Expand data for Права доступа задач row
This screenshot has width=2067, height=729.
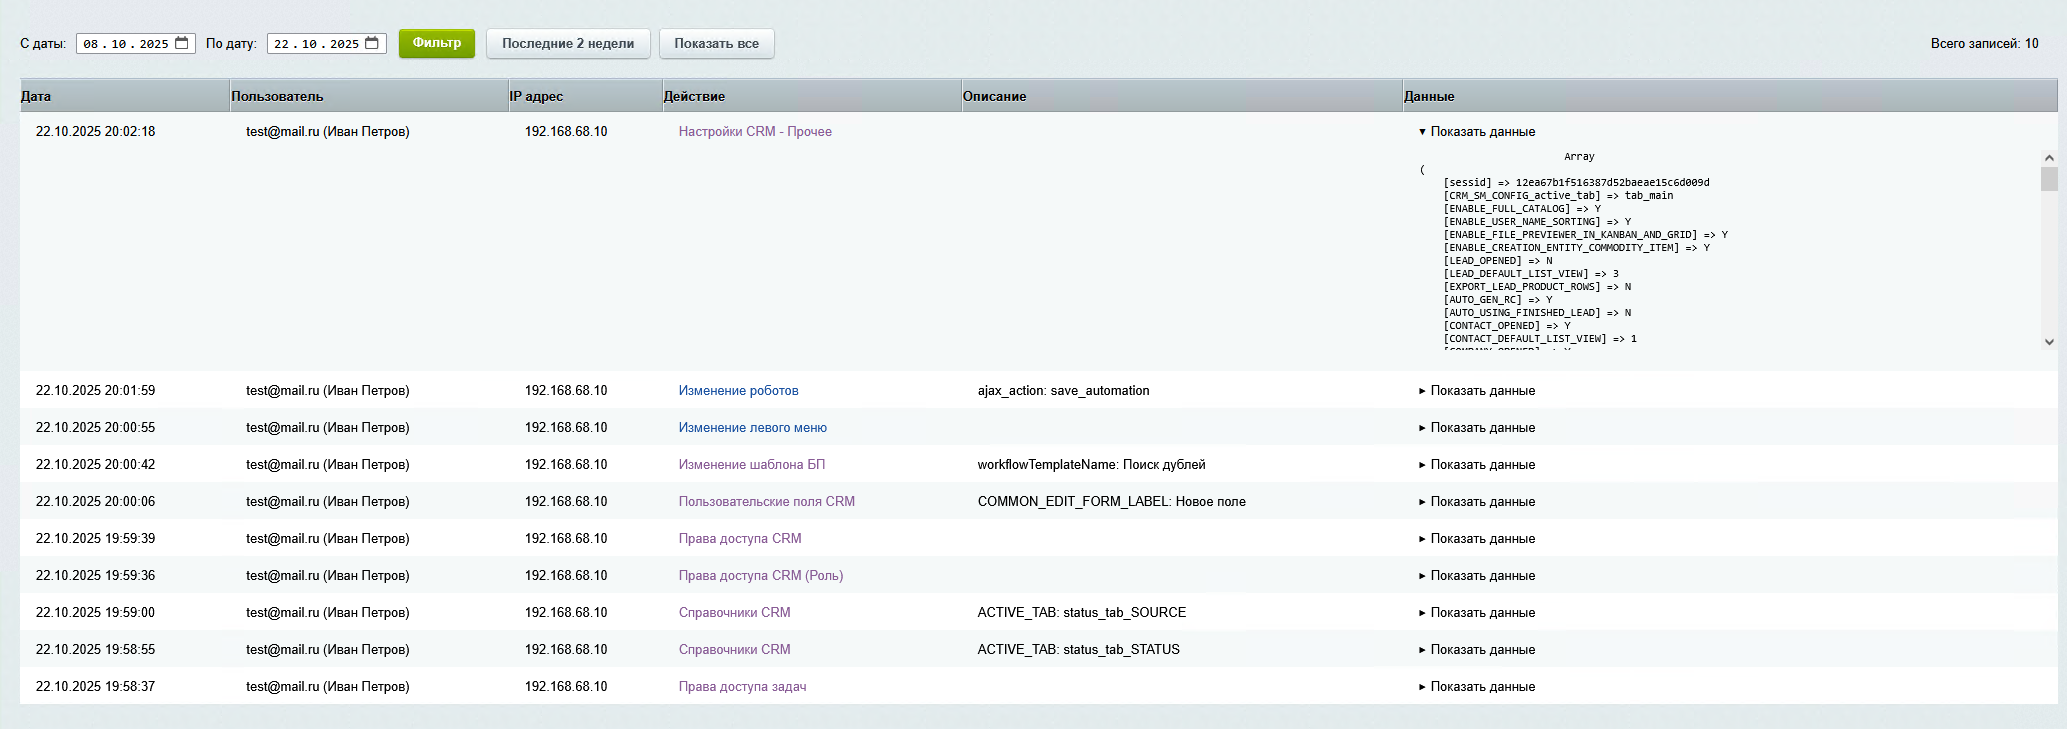[x=1476, y=687]
